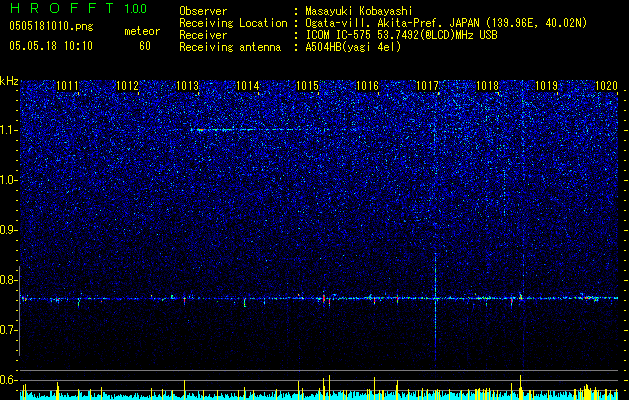Viewport: 629px width, 400px height.
Task: Click the 1.1 frequency axis label
Action: point(8,130)
